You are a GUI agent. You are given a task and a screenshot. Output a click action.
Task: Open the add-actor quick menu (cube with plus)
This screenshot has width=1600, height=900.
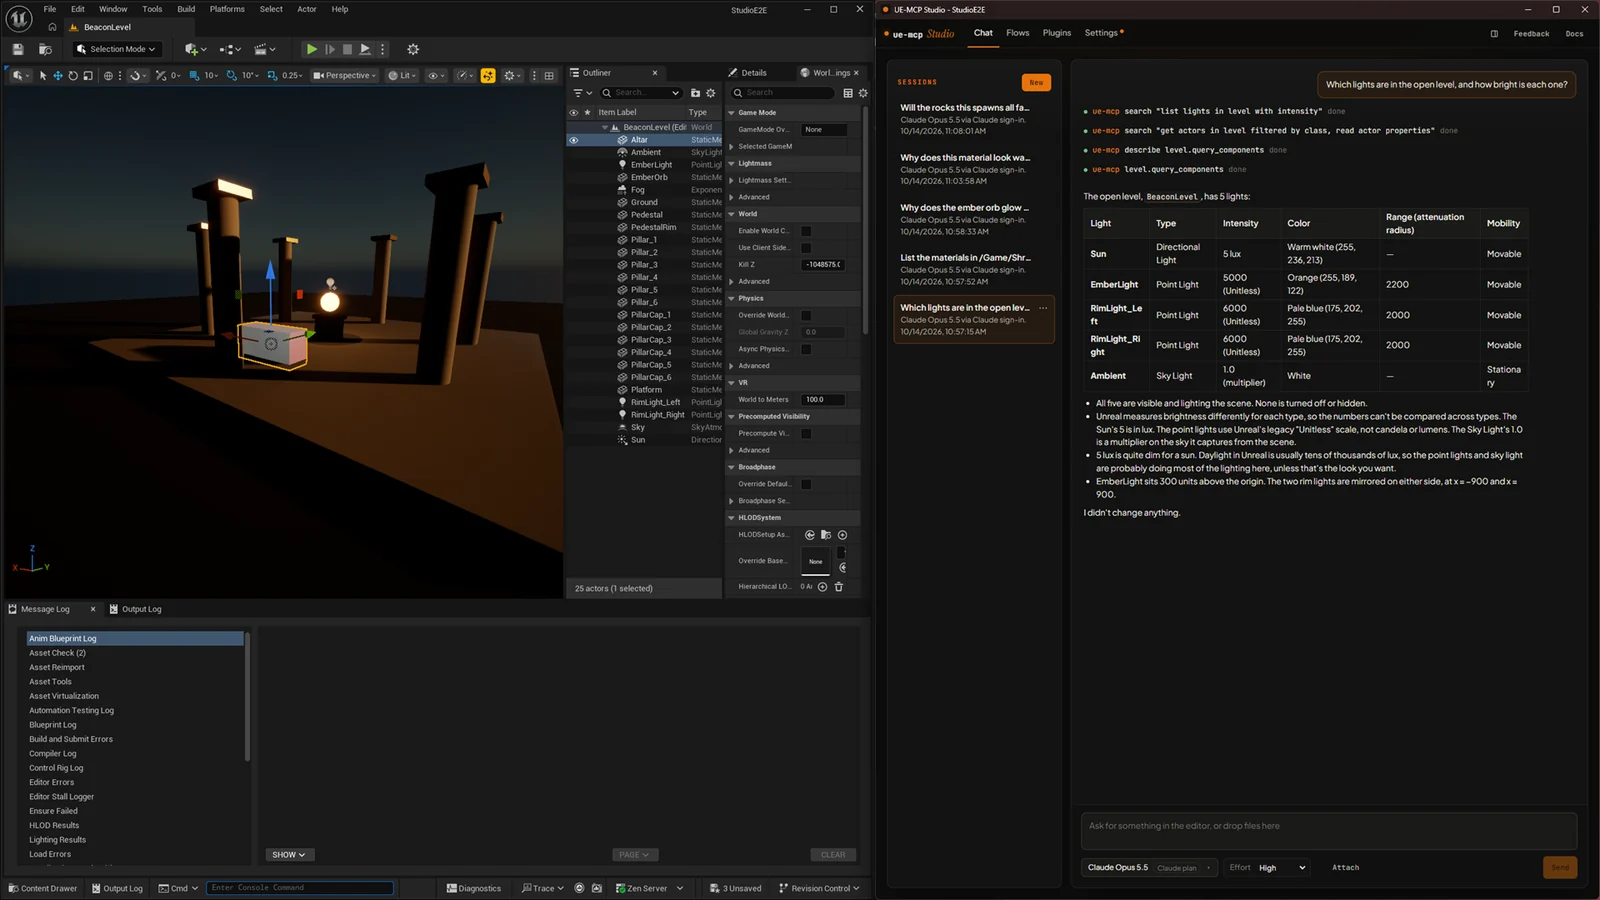click(195, 49)
